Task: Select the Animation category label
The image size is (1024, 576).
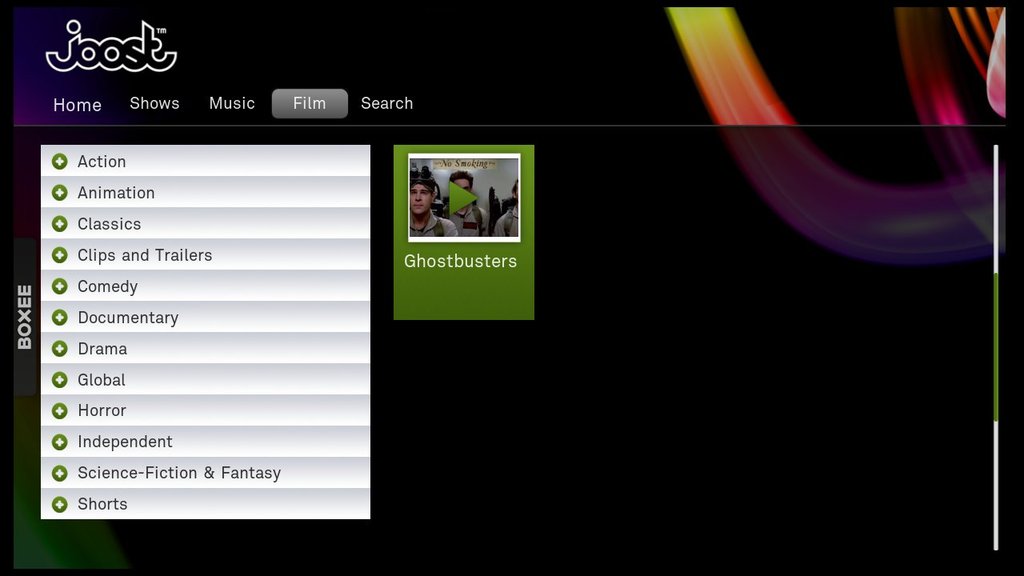Action: pyautogui.click(x=116, y=193)
